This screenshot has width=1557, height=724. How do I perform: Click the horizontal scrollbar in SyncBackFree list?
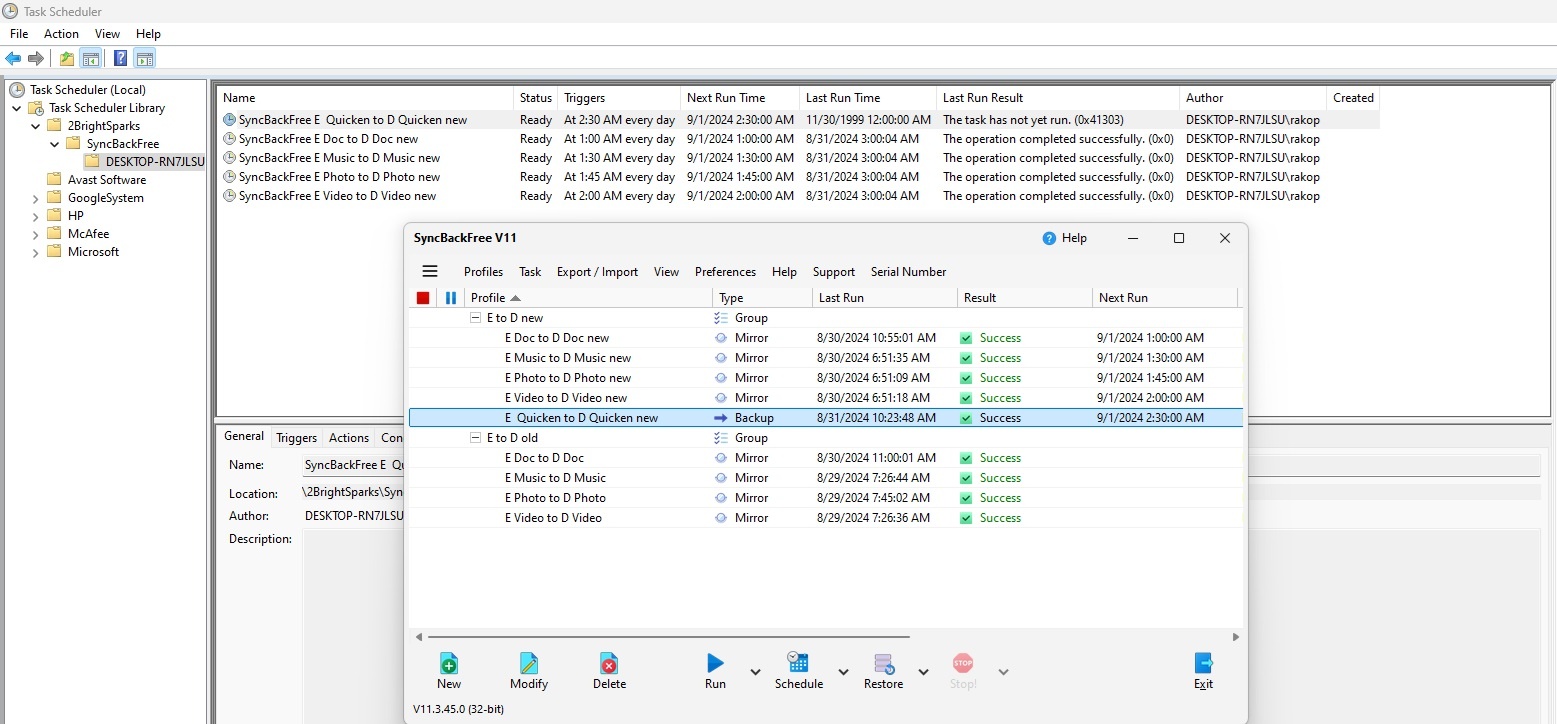click(668, 637)
